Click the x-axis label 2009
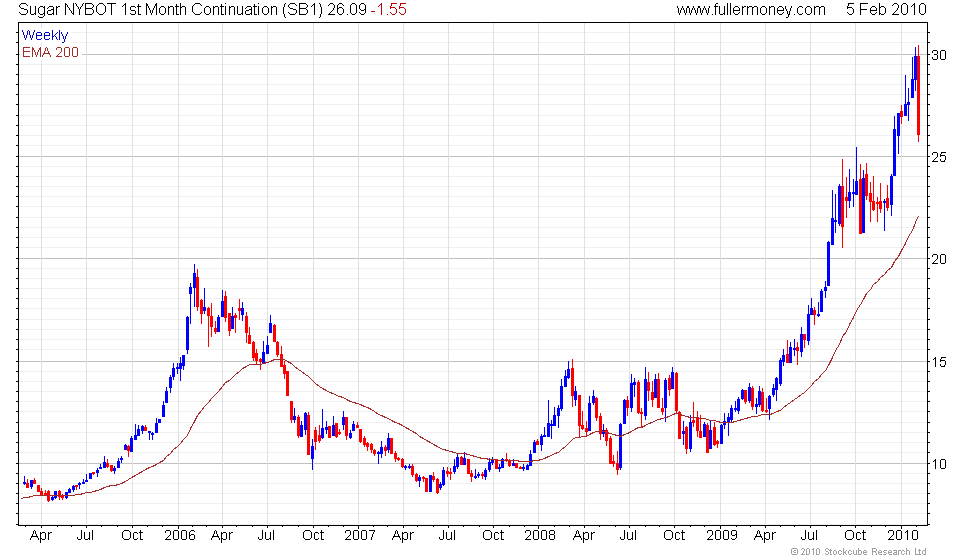980x560 pixels. (721, 536)
